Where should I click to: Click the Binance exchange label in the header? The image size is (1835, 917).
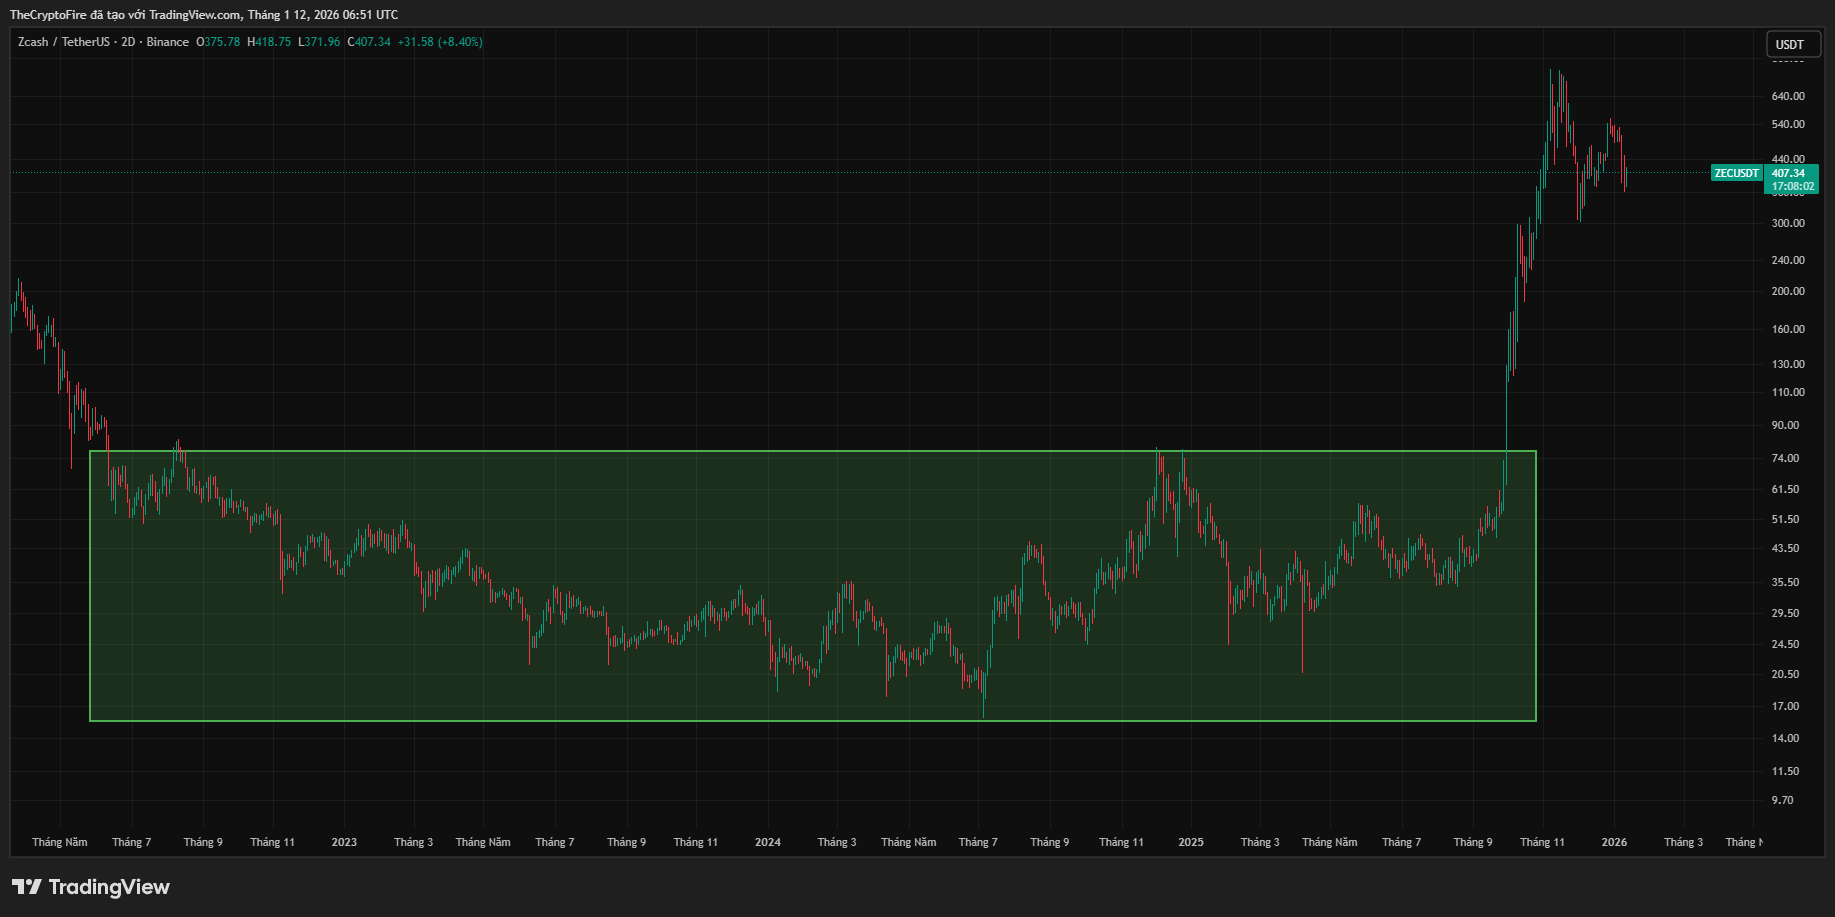click(166, 42)
